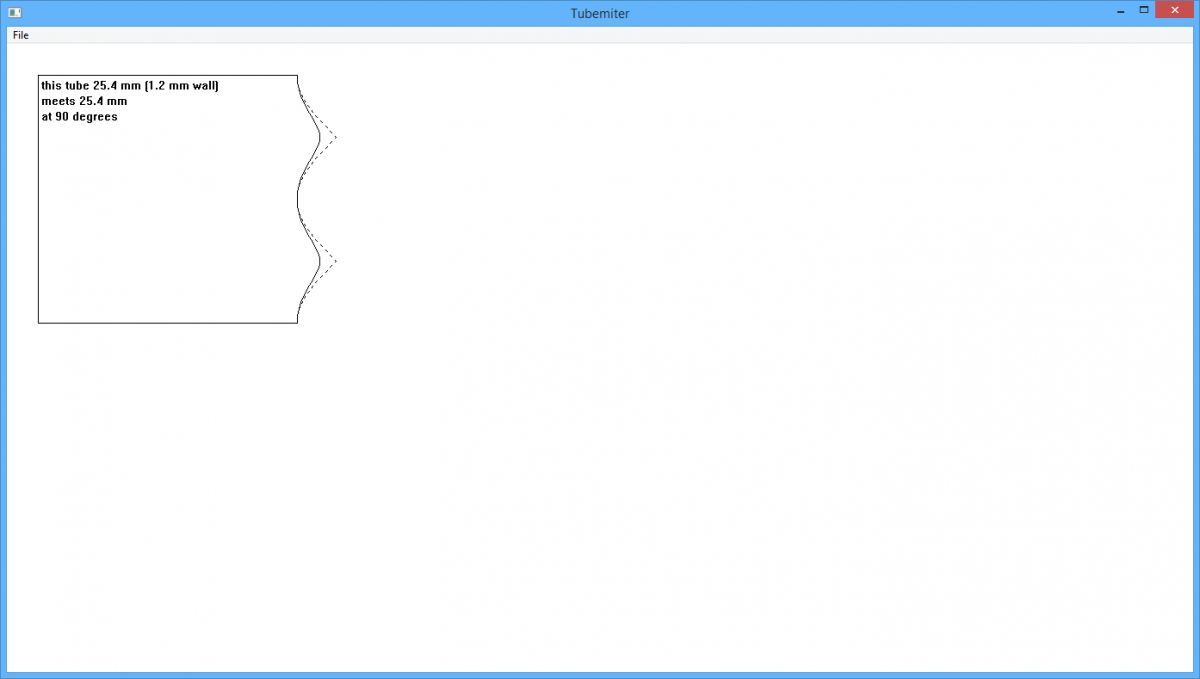Click the upper dashed peak of miter curve
Screen dimensions: 1200x679
point(335,137)
